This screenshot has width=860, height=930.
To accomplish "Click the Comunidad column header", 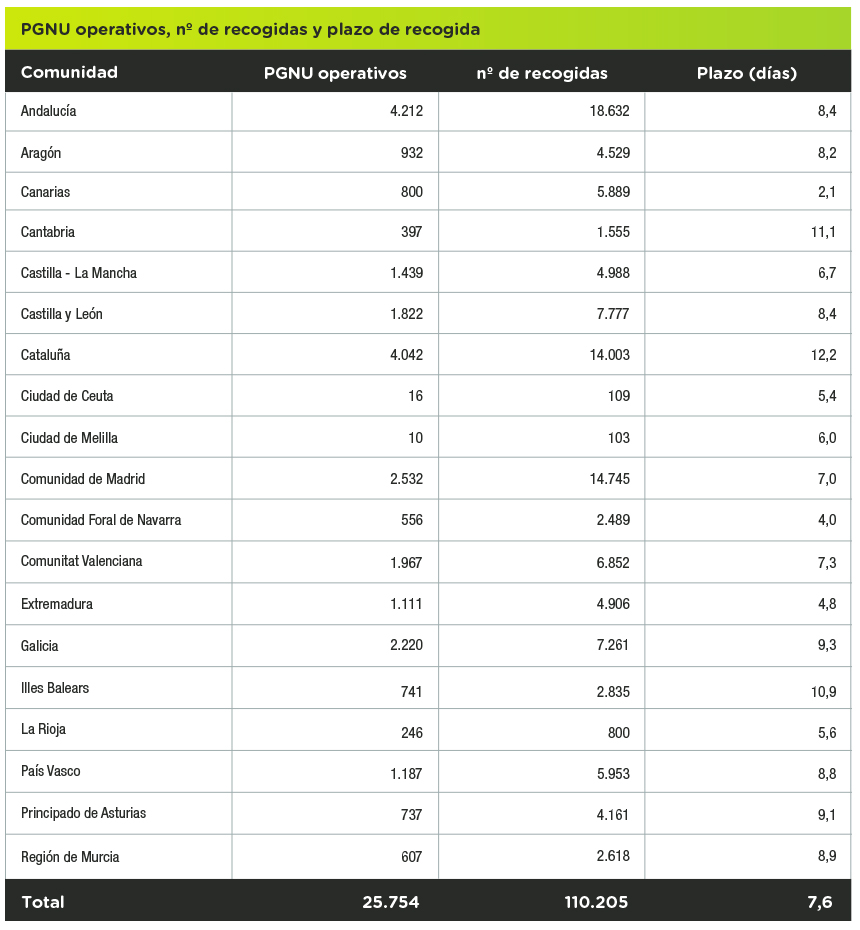I will 69,72.
